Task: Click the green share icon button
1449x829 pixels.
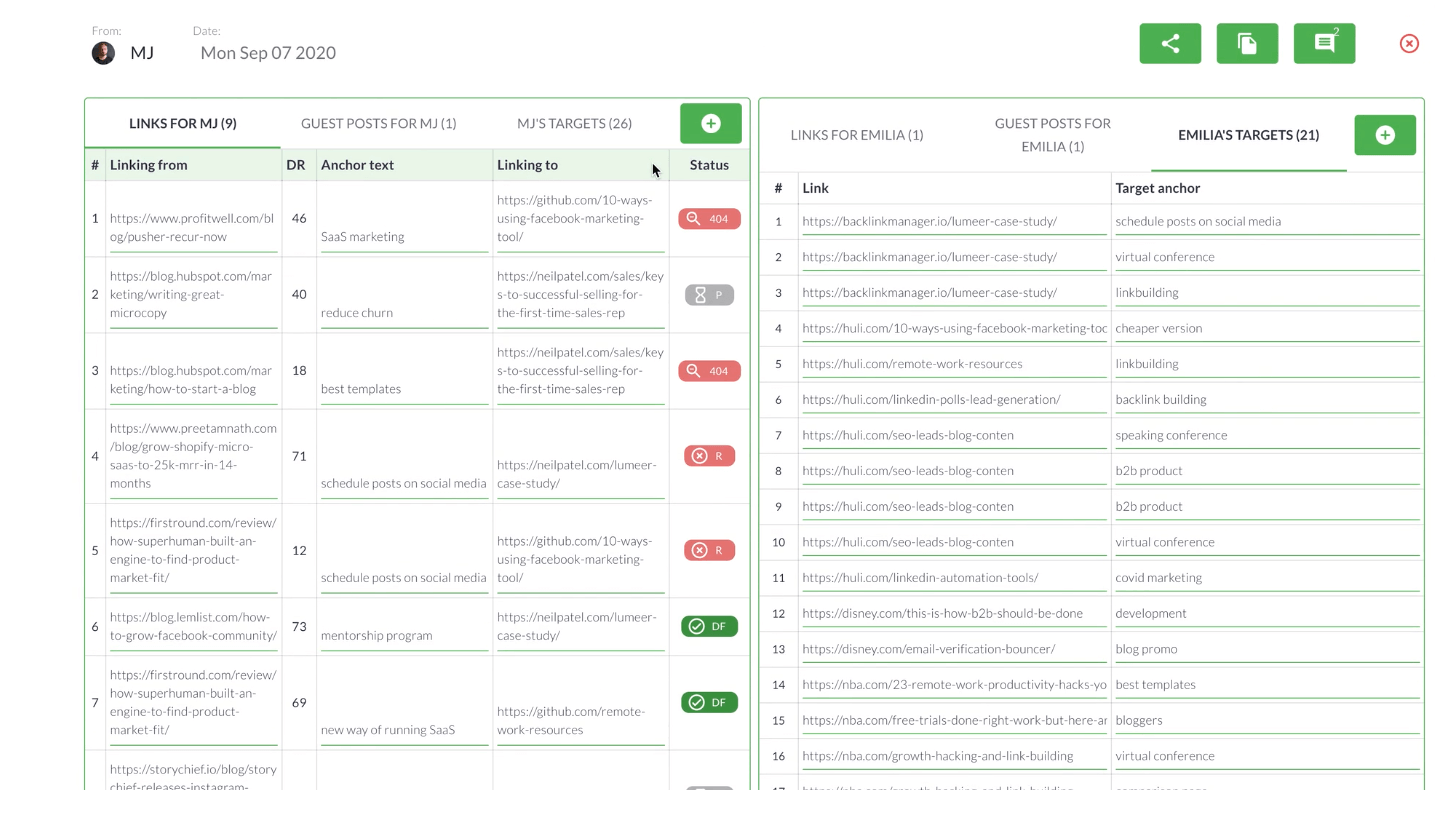Action: [x=1170, y=43]
